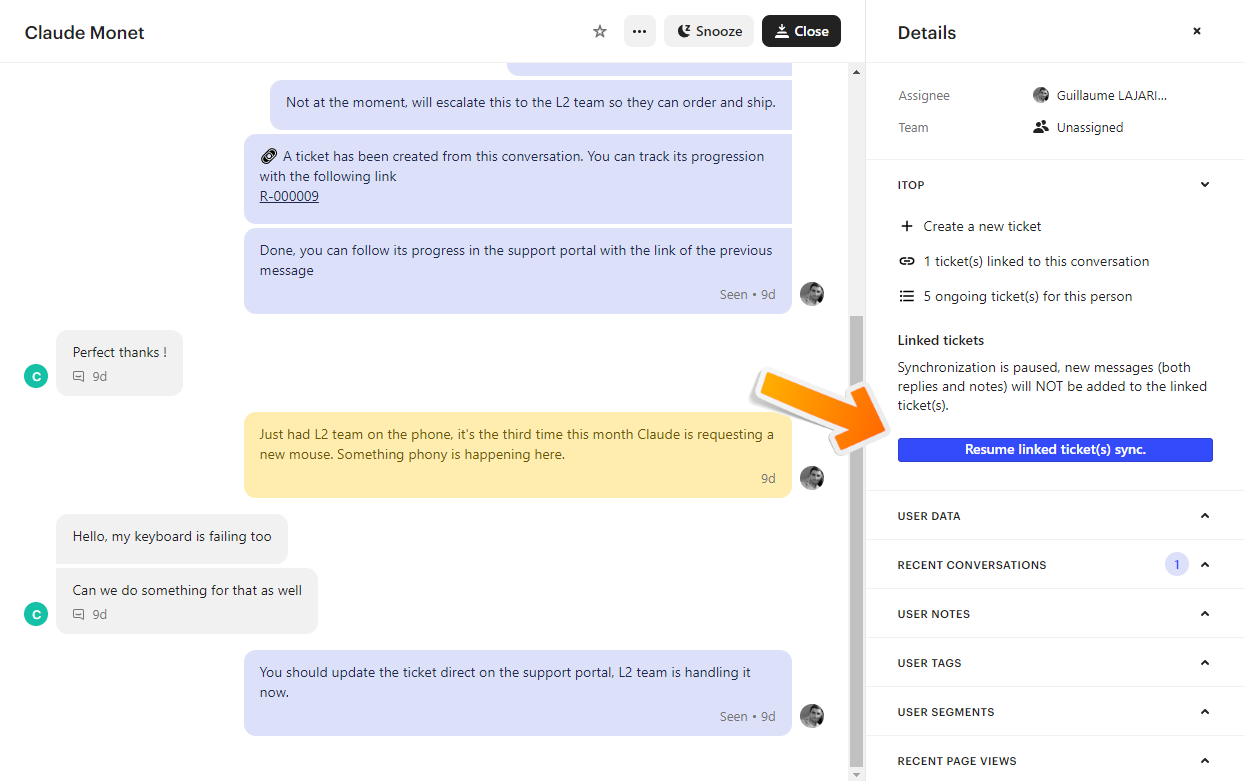Click Claude's green avatar beside Perfect thanks
This screenshot has height=781, width=1245.
tap(36, 376)
